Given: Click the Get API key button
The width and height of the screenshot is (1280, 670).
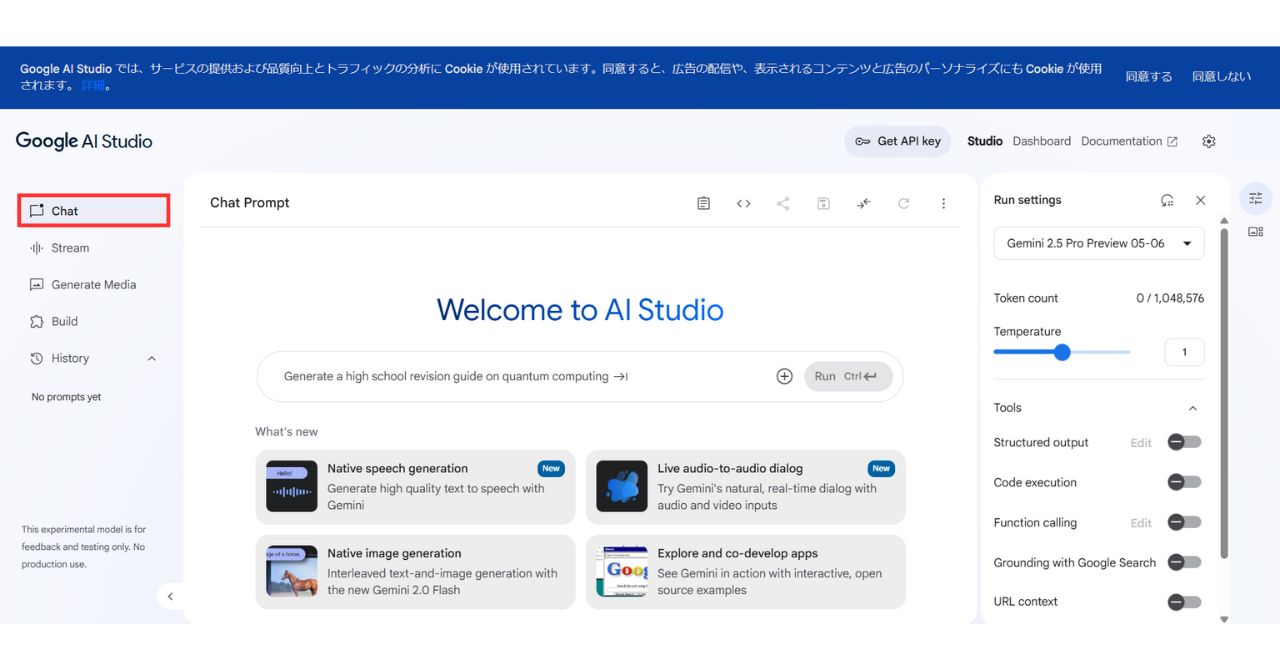Looking at the screenshot, I should (898, 141).
